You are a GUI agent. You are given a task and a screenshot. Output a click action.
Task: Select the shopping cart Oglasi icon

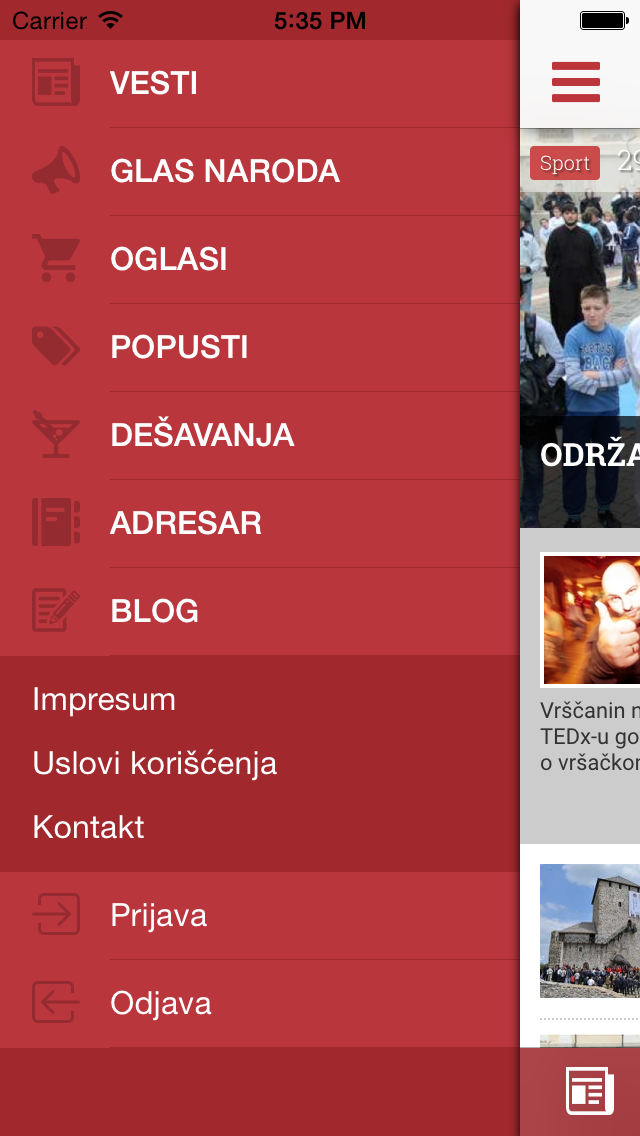pos(56,259)
